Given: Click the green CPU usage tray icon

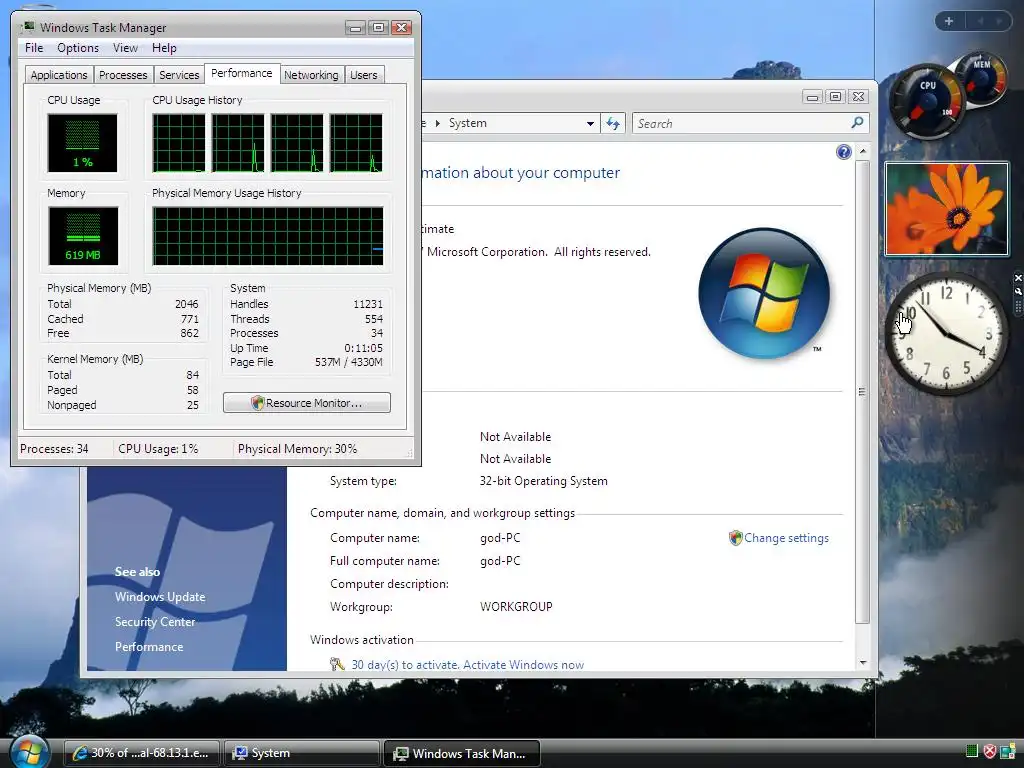Looking at the screenshot, I should click(x=972, y=751).
